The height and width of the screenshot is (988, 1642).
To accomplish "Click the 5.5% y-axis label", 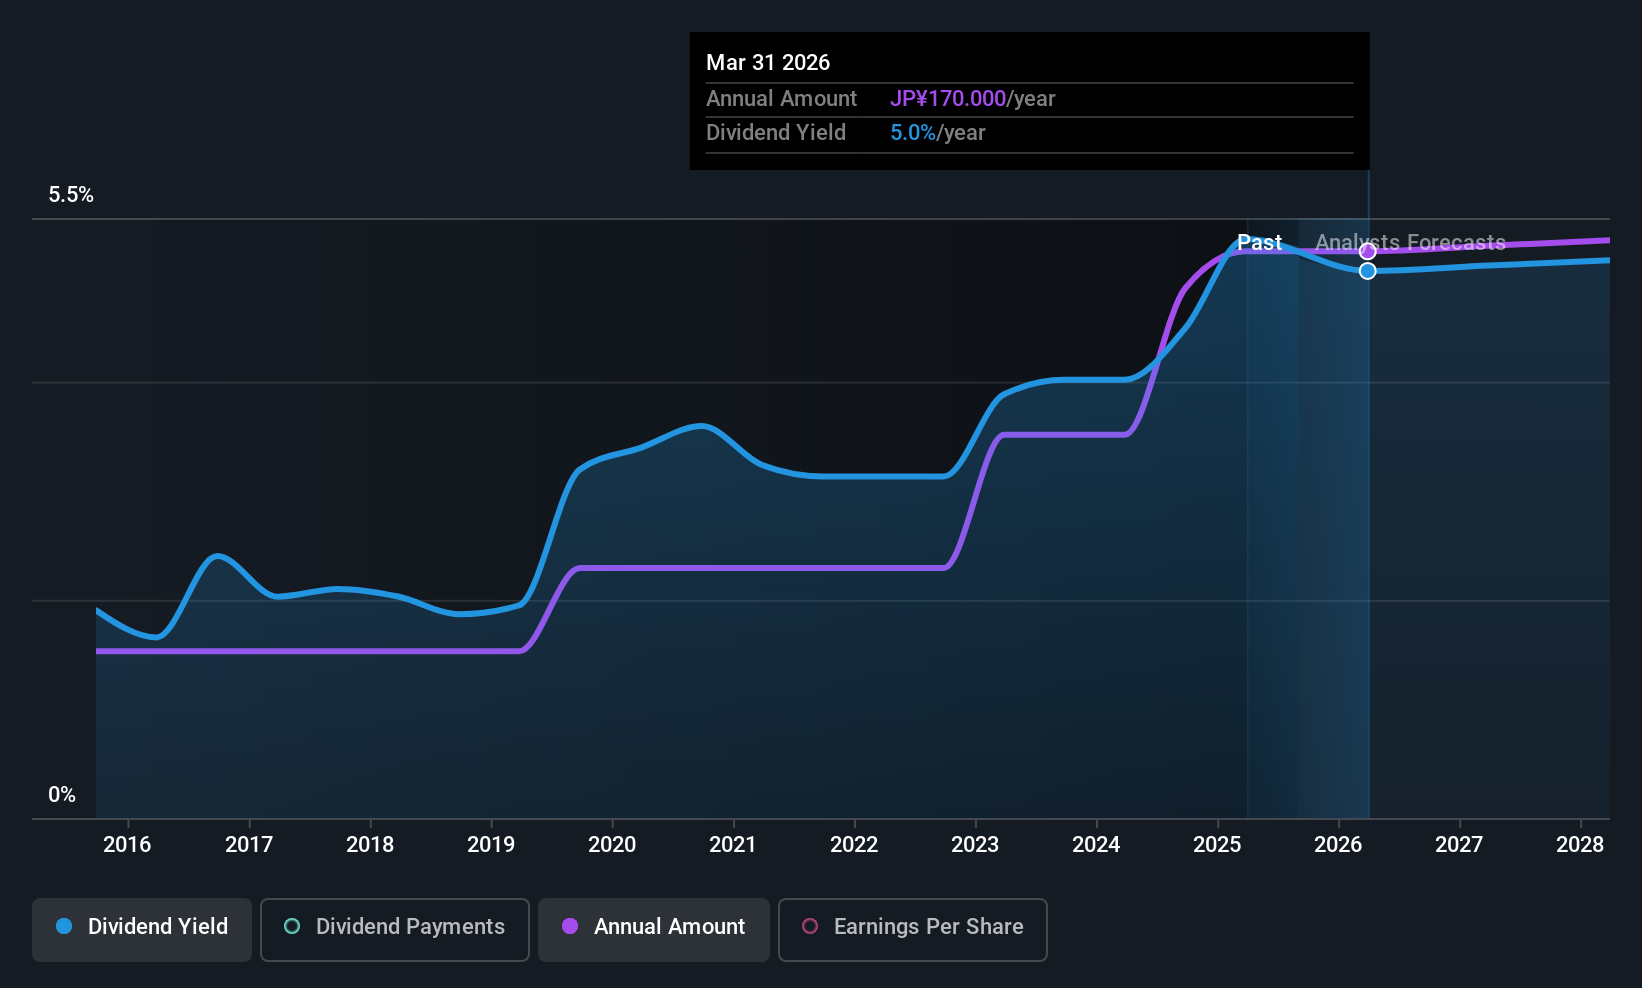I will 71,195.
